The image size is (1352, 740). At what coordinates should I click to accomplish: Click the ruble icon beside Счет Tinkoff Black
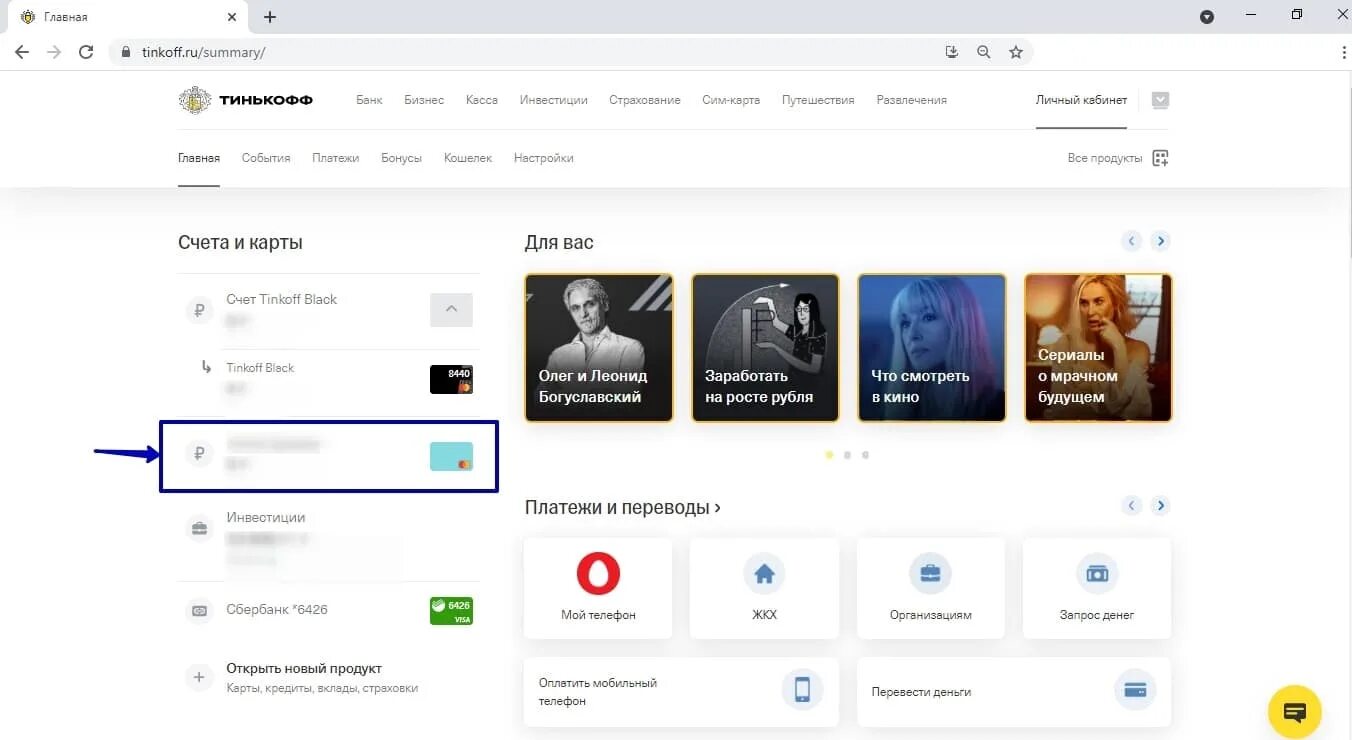tap(199, 310)
